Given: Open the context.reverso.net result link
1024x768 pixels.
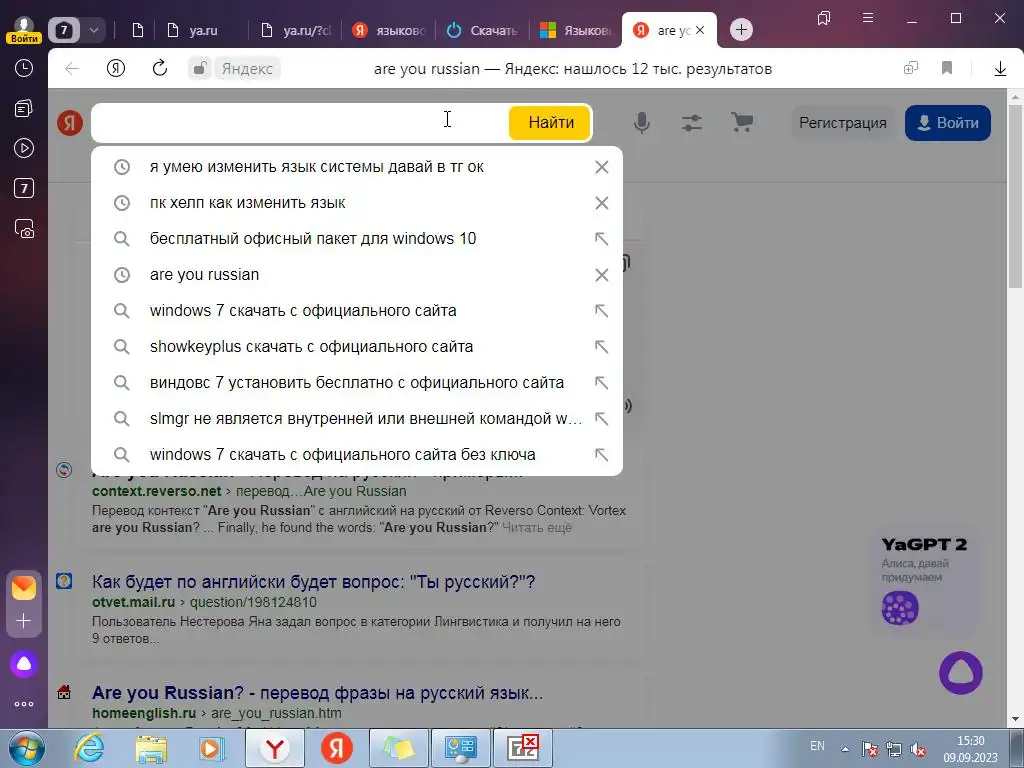Looking at the screenshot, I should [x=157, y=491].
